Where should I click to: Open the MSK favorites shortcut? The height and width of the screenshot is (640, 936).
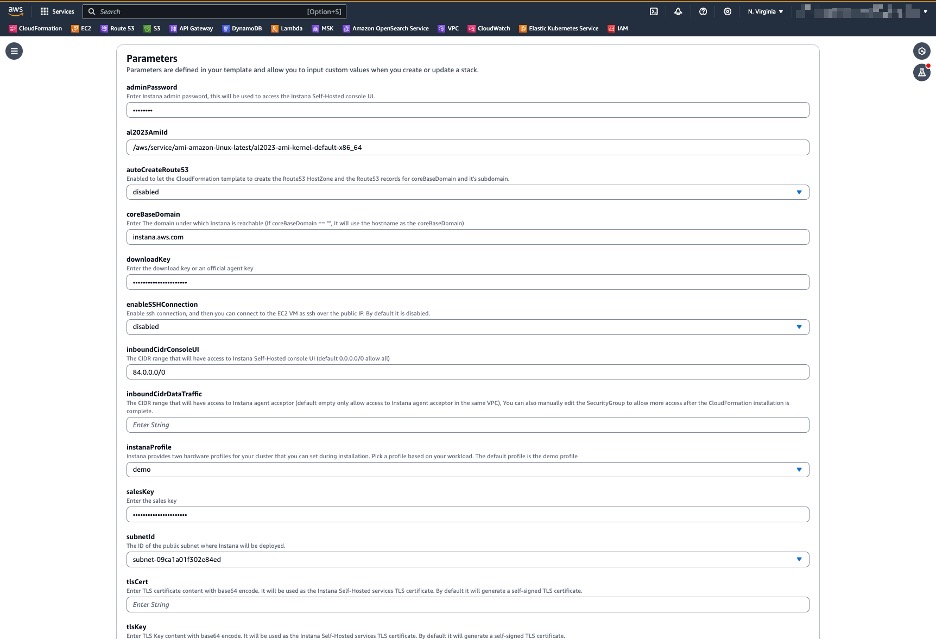[x=323, y=28]
